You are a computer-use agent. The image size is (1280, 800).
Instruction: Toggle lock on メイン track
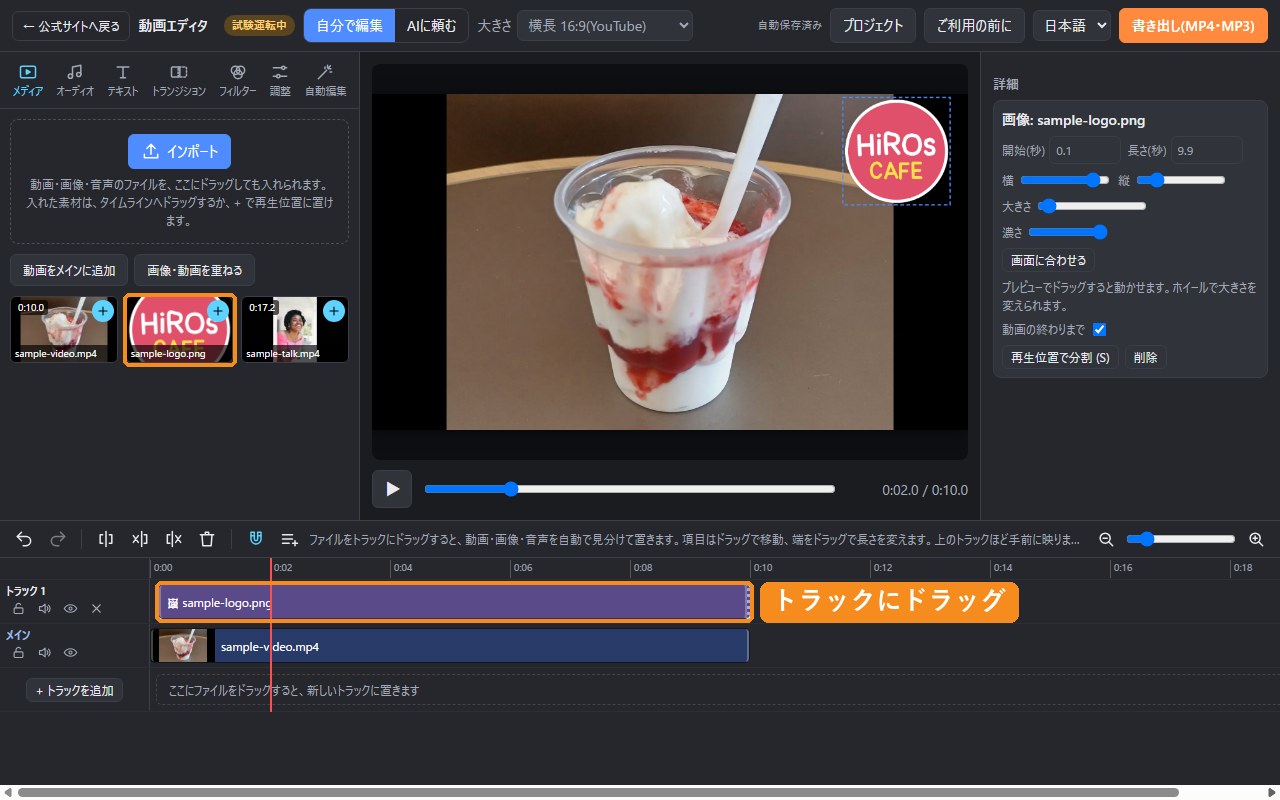pos(18,652)
